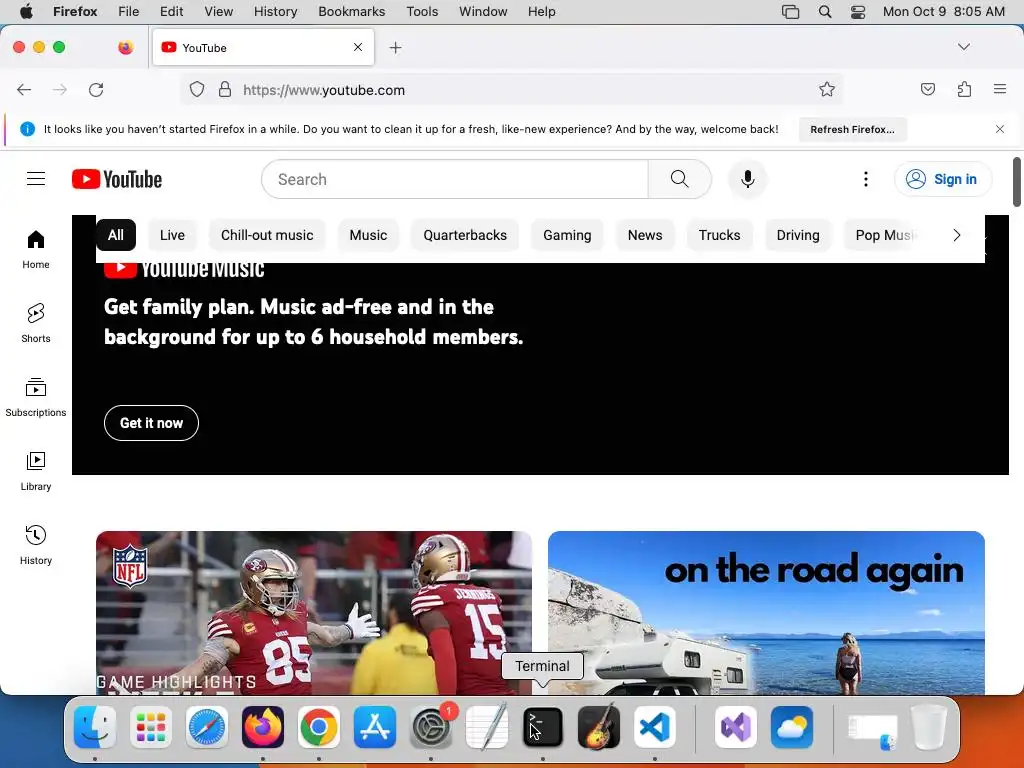Open the NFL game highlights thumbnail
1024x768 pixels.
click(x=313, y=613)
